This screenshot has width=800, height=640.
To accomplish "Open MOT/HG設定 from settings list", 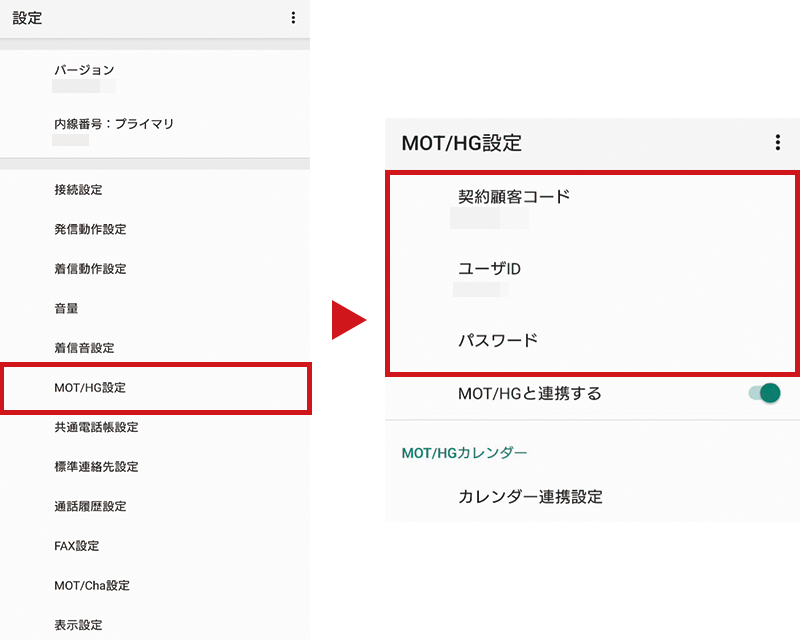I will 155,388.
